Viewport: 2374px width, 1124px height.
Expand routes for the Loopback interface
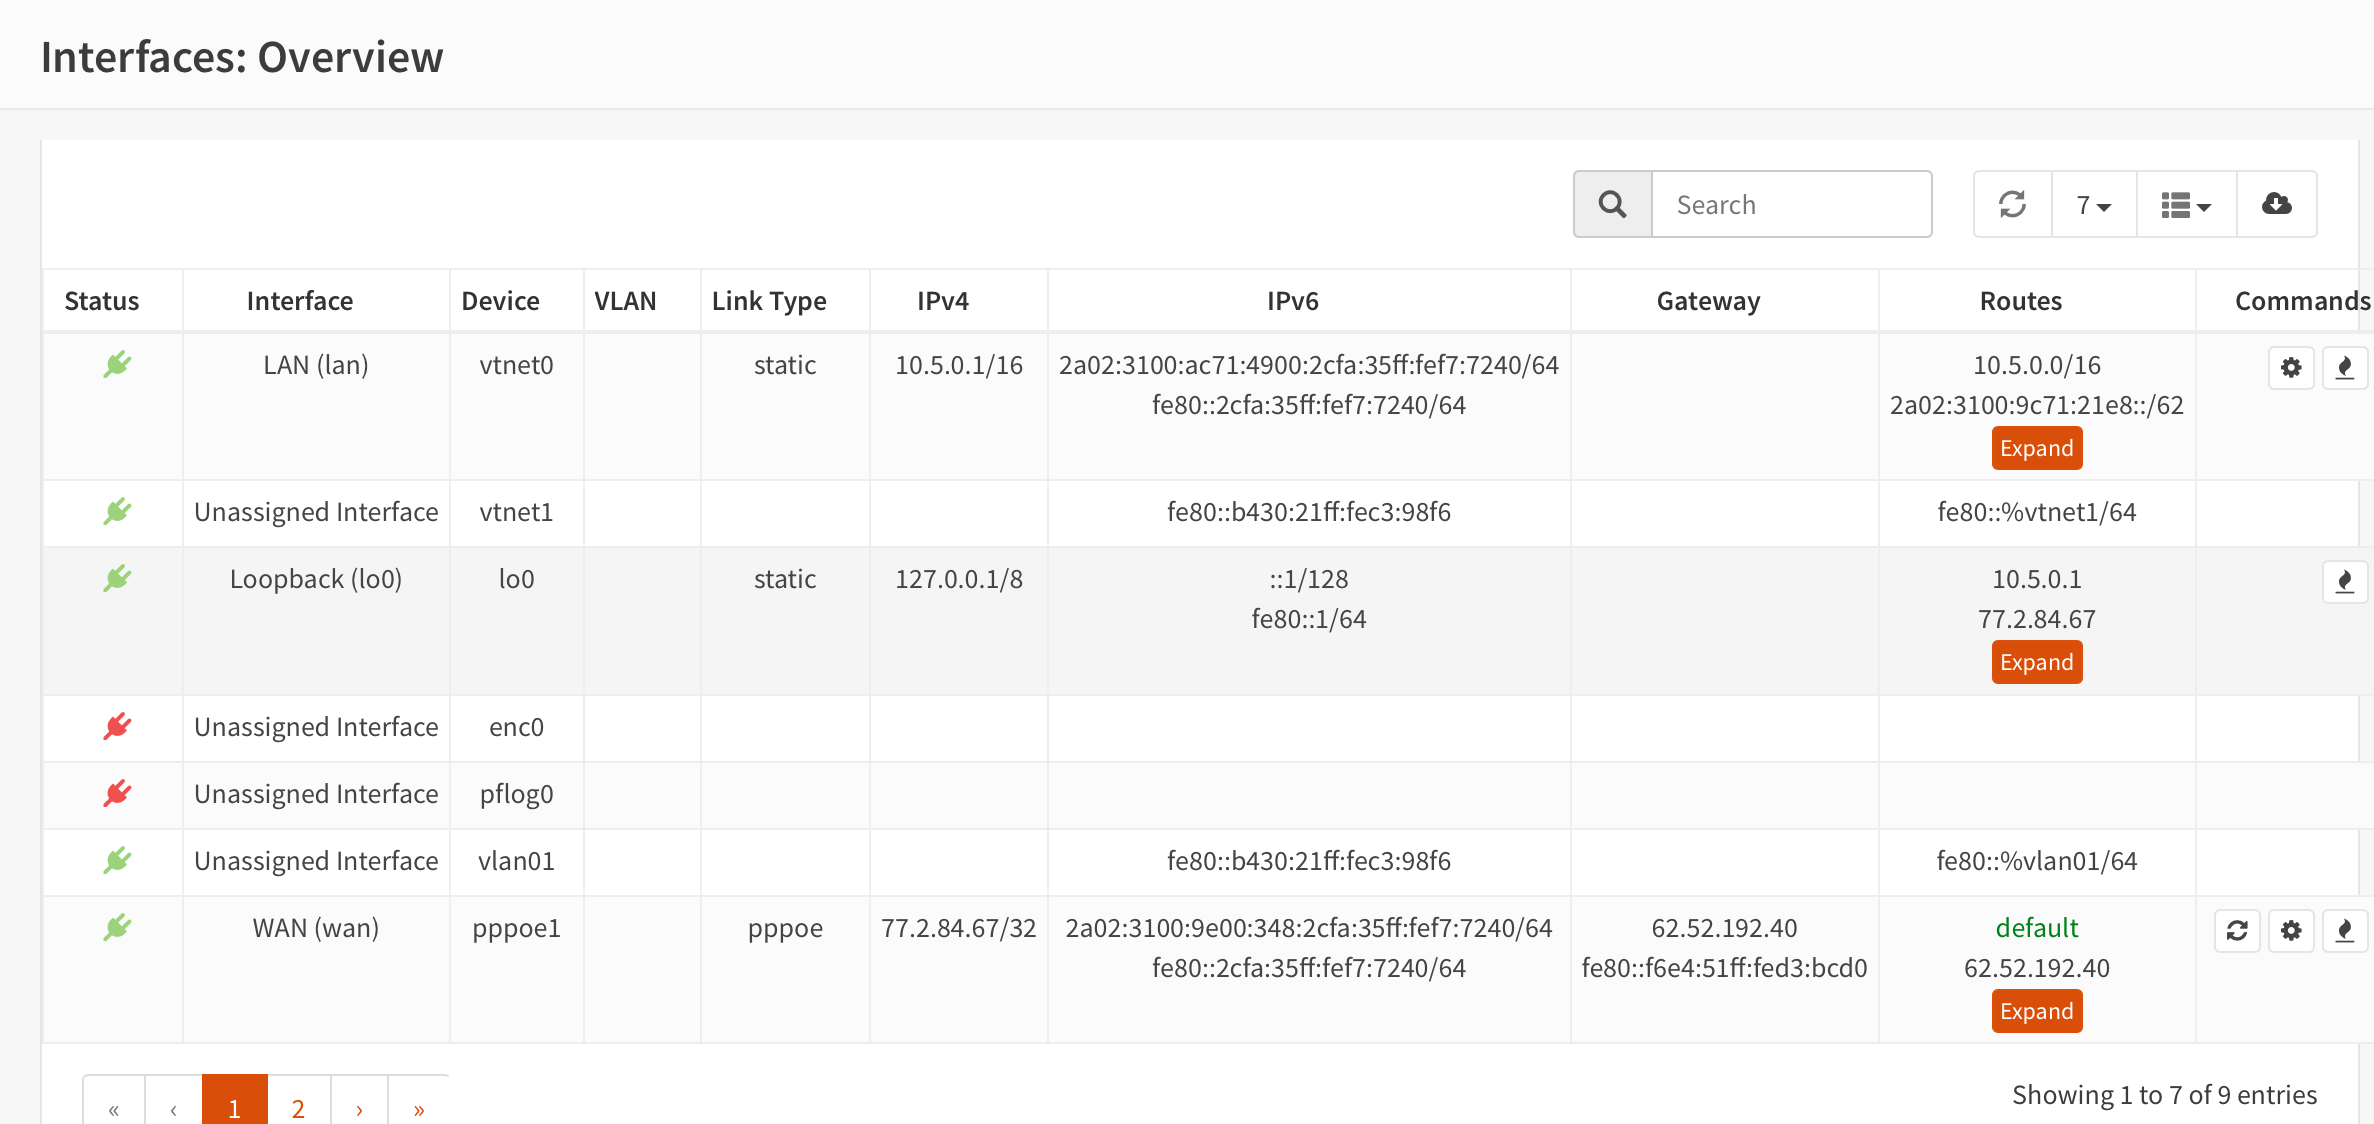(2036, 662)
